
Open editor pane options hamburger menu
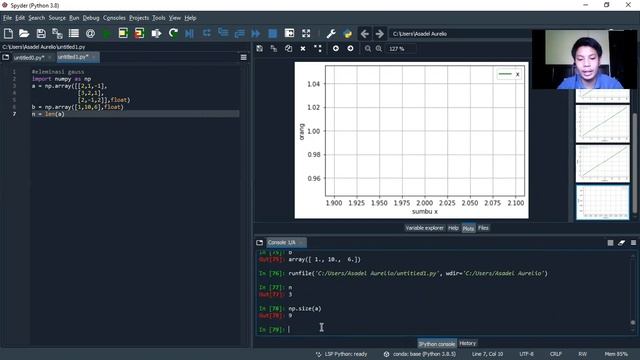pyautogui.click(x=244, y=58)
